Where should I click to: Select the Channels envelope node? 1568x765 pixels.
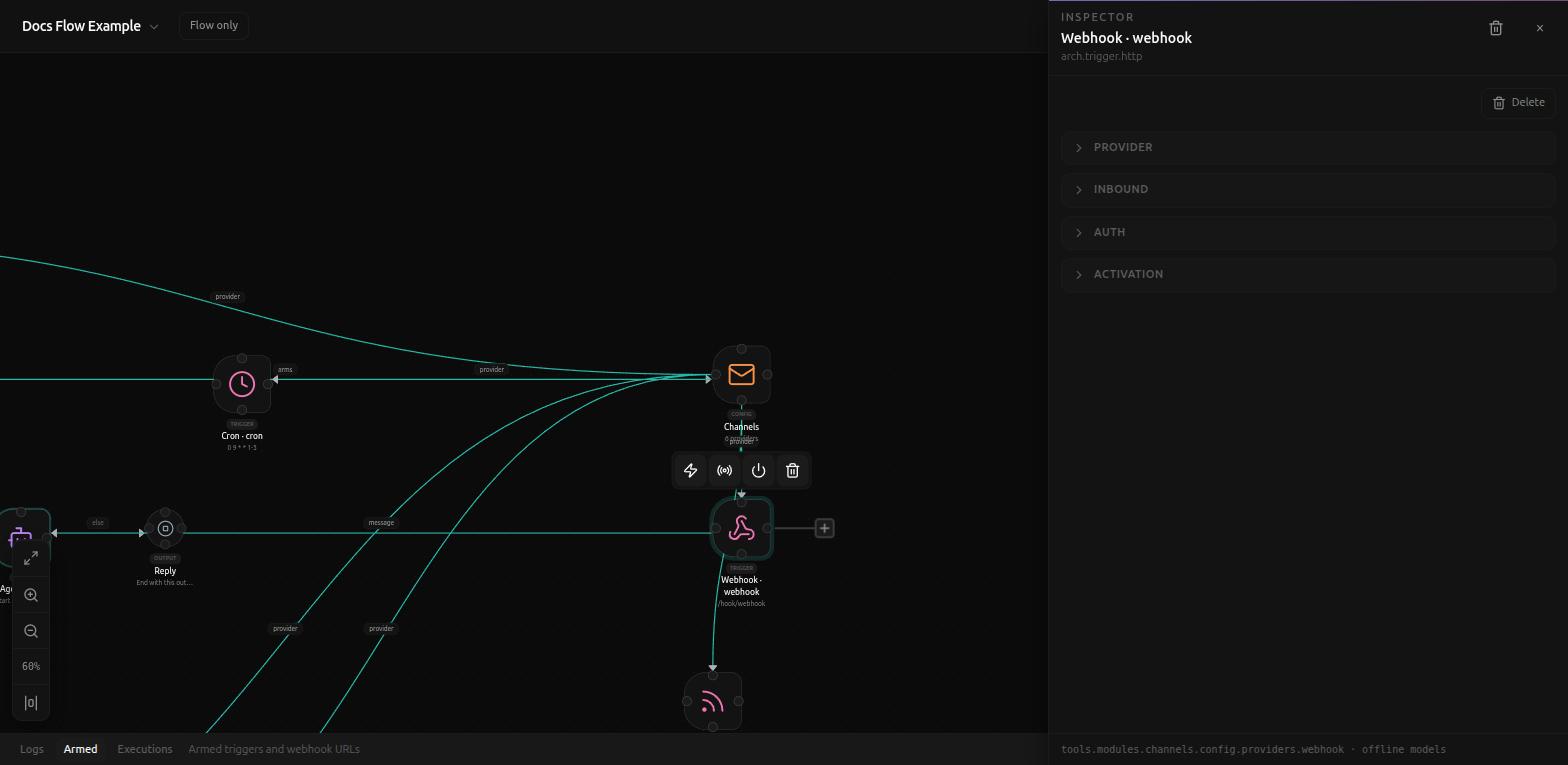tap(742, 375)
